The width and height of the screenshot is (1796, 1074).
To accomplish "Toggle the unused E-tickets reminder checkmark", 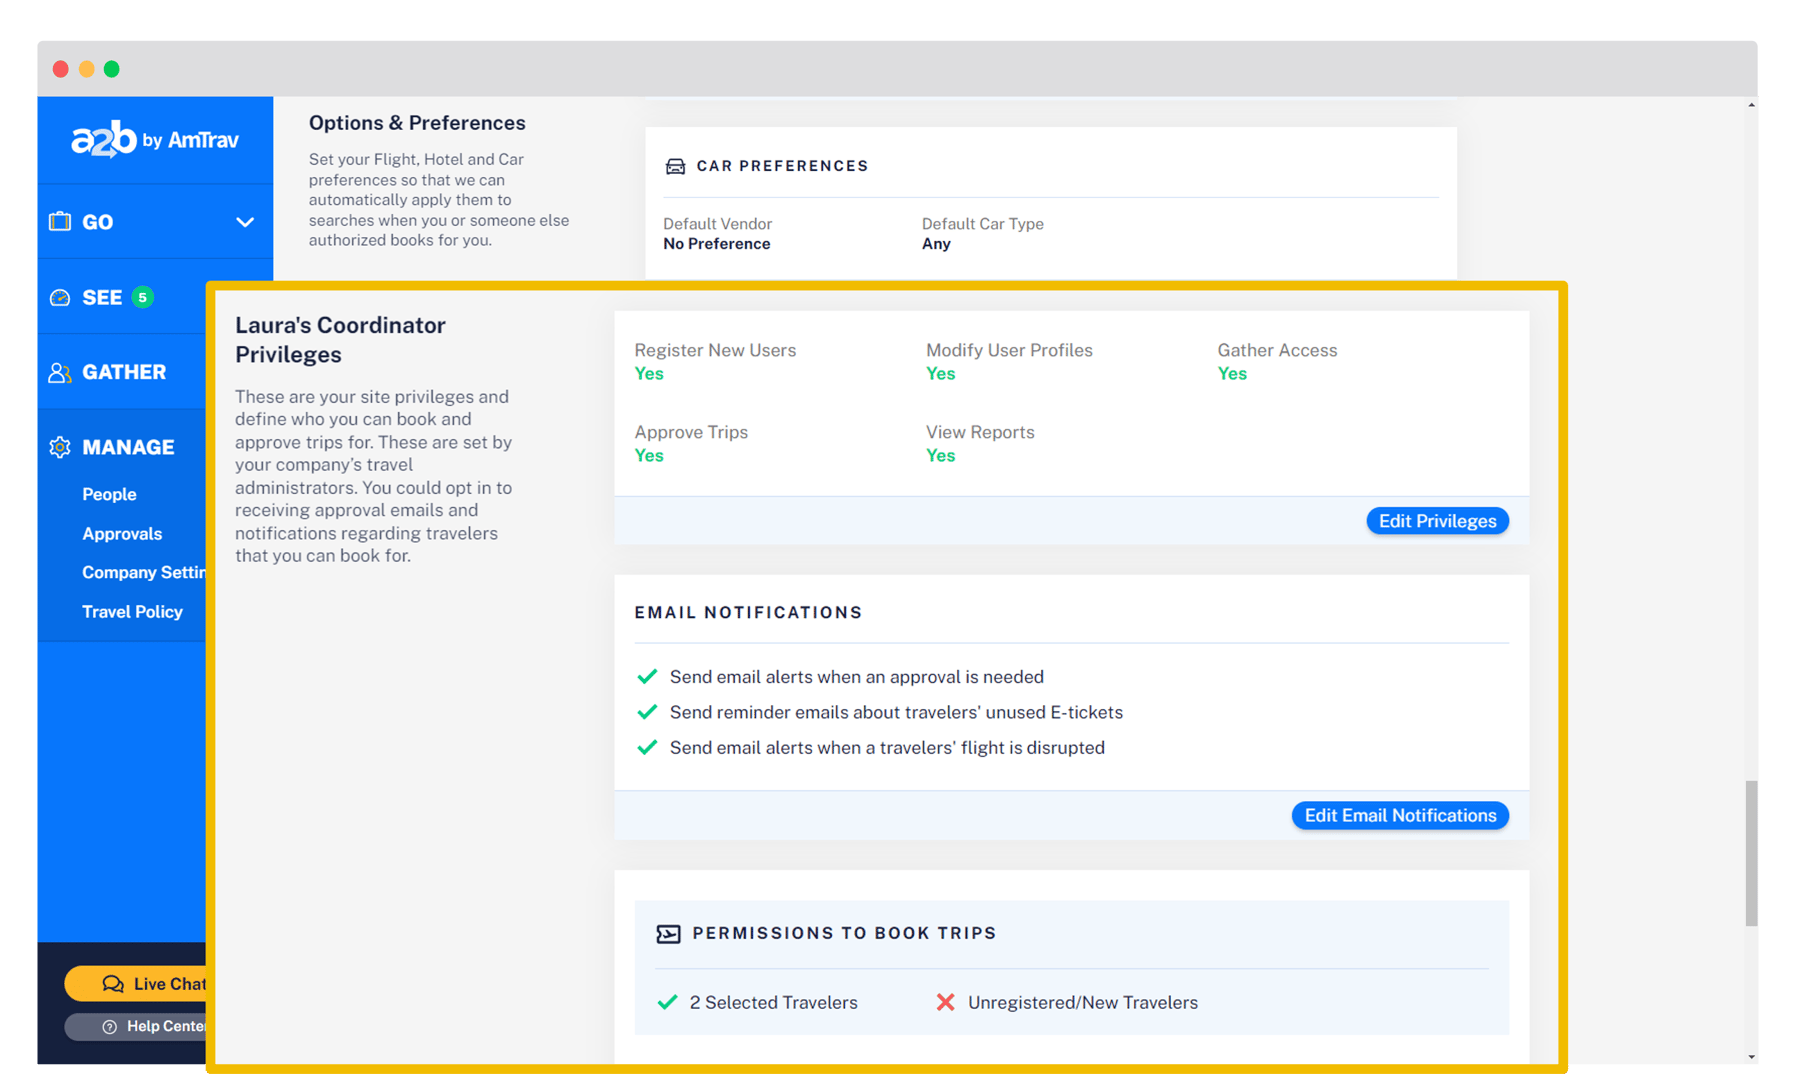I will click(647, 712).
